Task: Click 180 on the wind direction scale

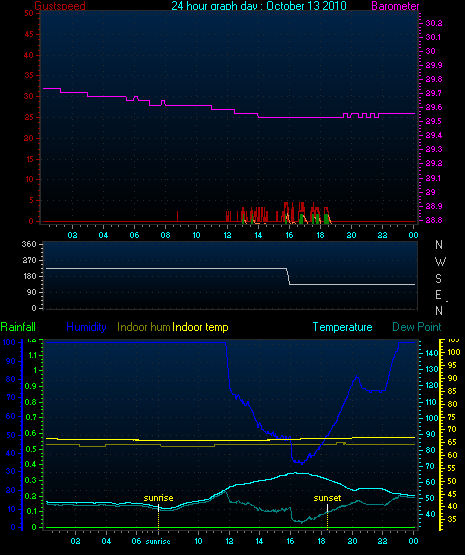Action: 29,276
